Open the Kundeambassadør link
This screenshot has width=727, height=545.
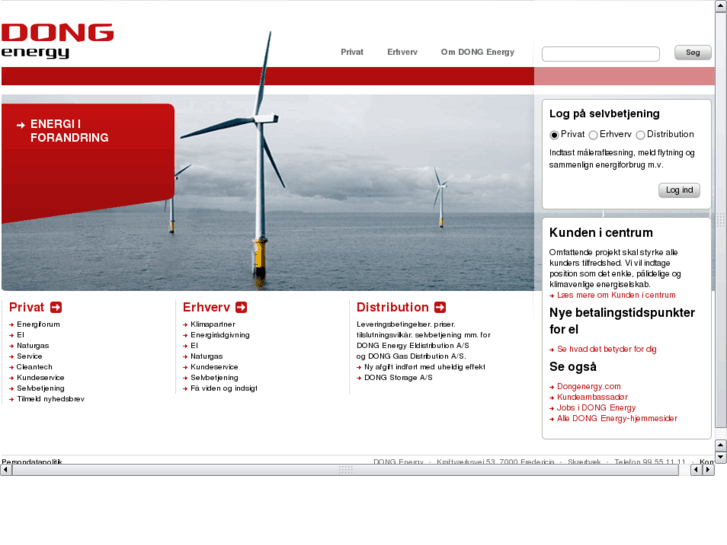(x=592, y=397)
